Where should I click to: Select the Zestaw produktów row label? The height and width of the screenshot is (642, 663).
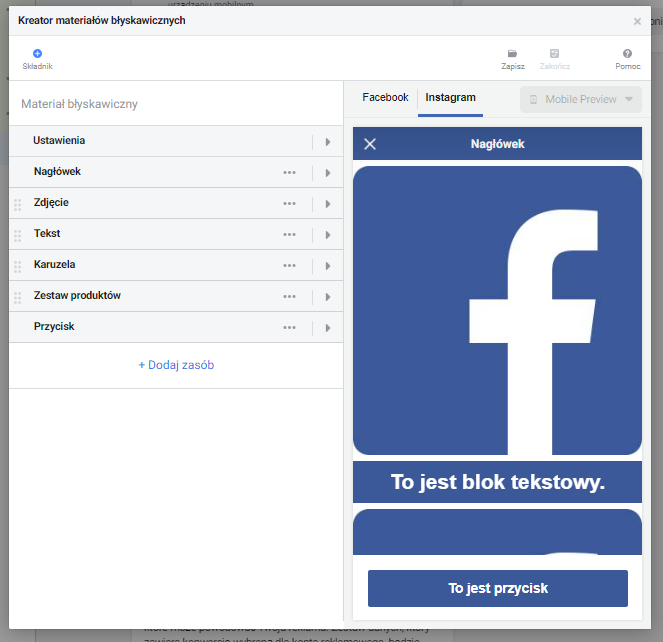click(77, 295)
